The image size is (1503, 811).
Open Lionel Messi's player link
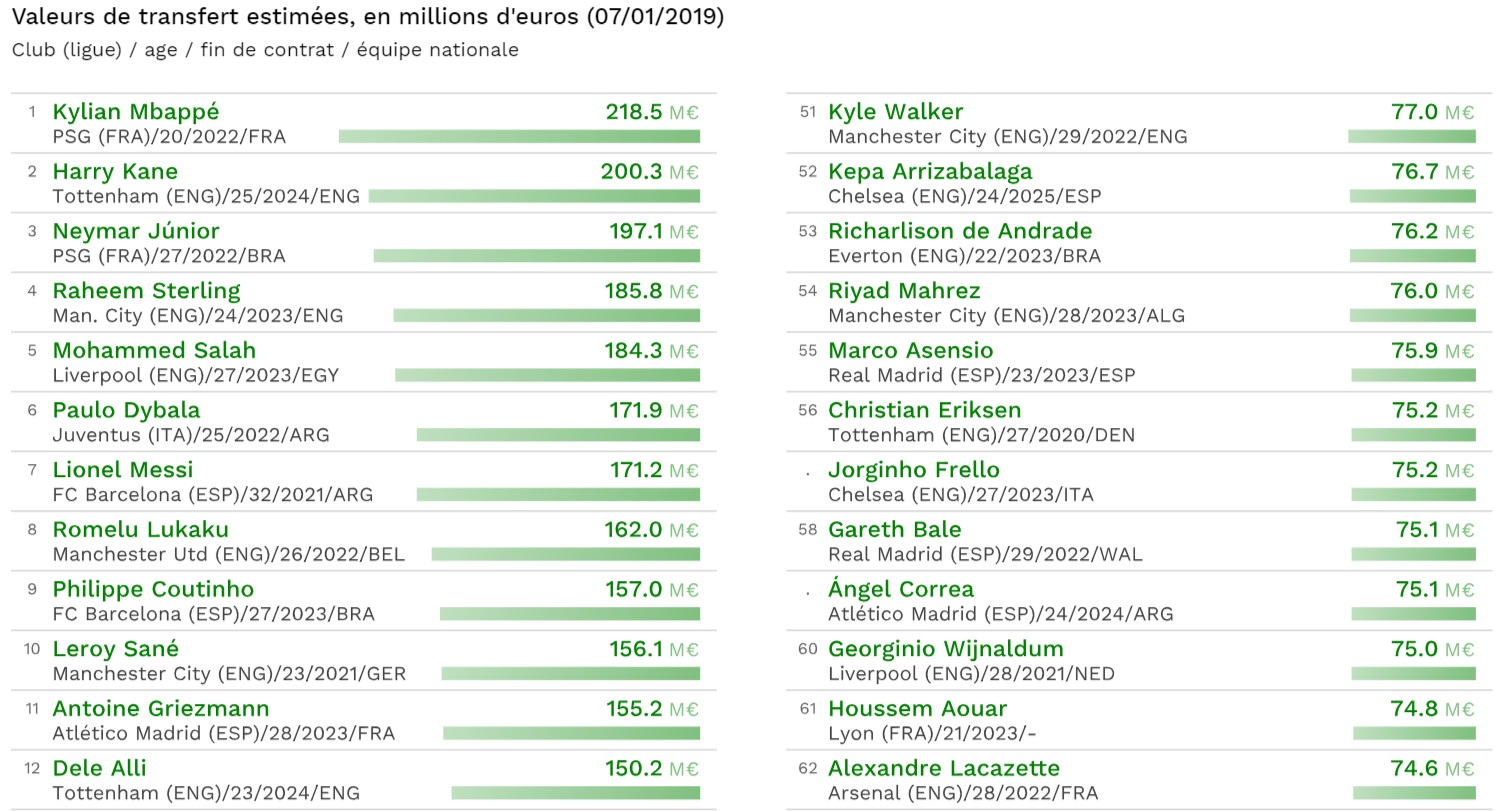coord(122,470)
